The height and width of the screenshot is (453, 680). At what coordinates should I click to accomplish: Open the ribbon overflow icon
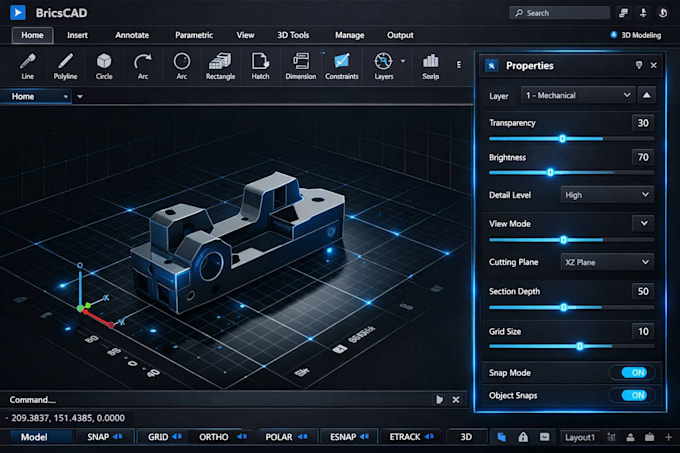pos(459,65)
